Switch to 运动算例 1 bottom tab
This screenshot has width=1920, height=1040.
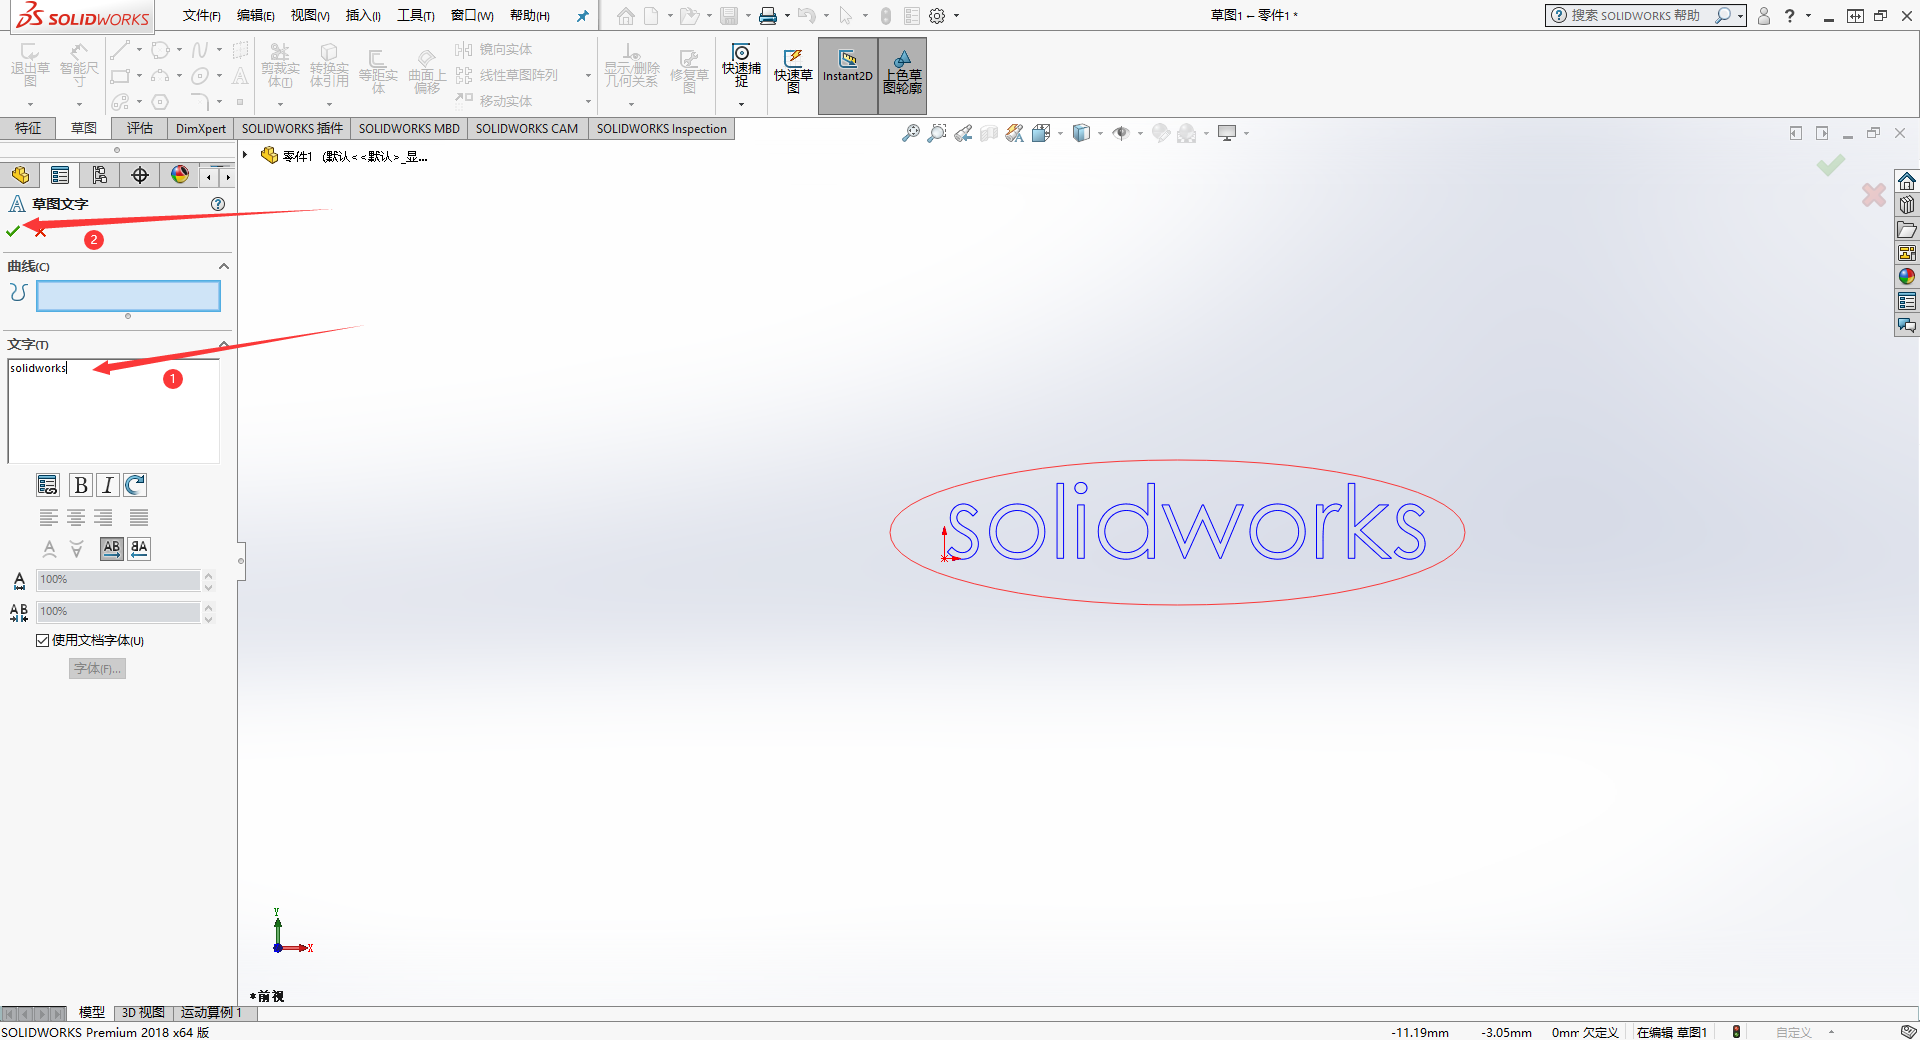(x=212, y=1012)
